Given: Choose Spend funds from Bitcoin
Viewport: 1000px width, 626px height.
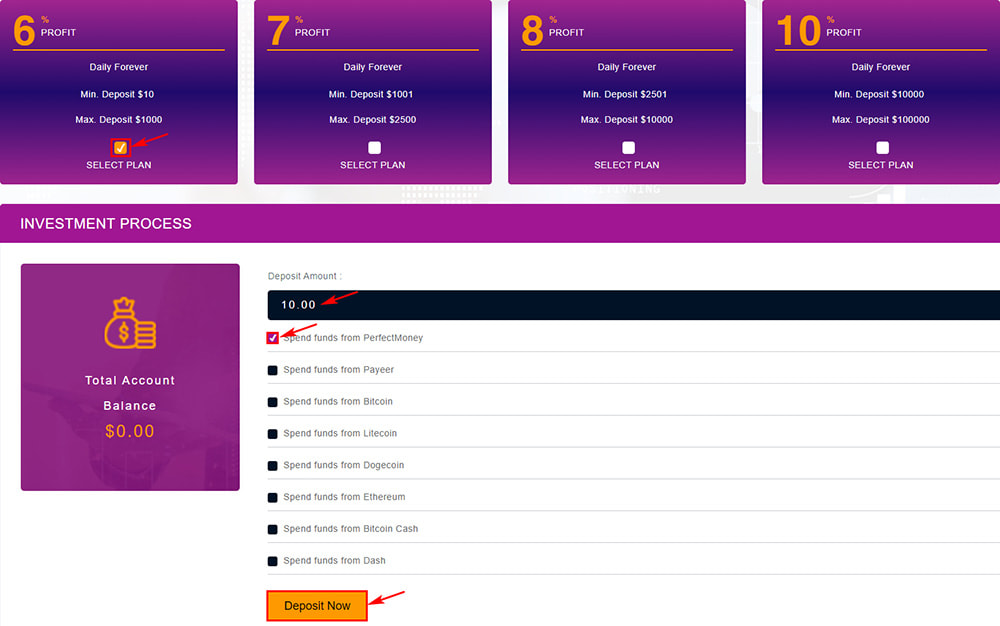Looking at the screenshot, I should (272, 402).
